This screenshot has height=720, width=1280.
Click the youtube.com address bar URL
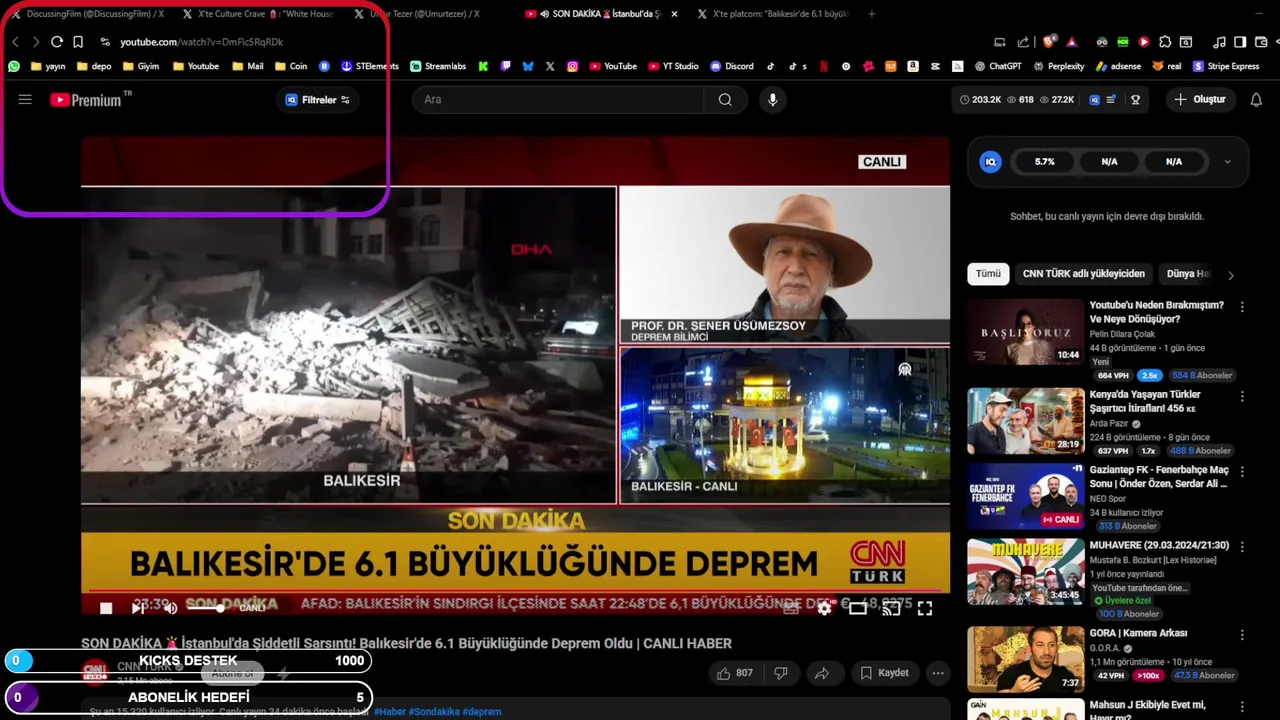click(201, 42)
